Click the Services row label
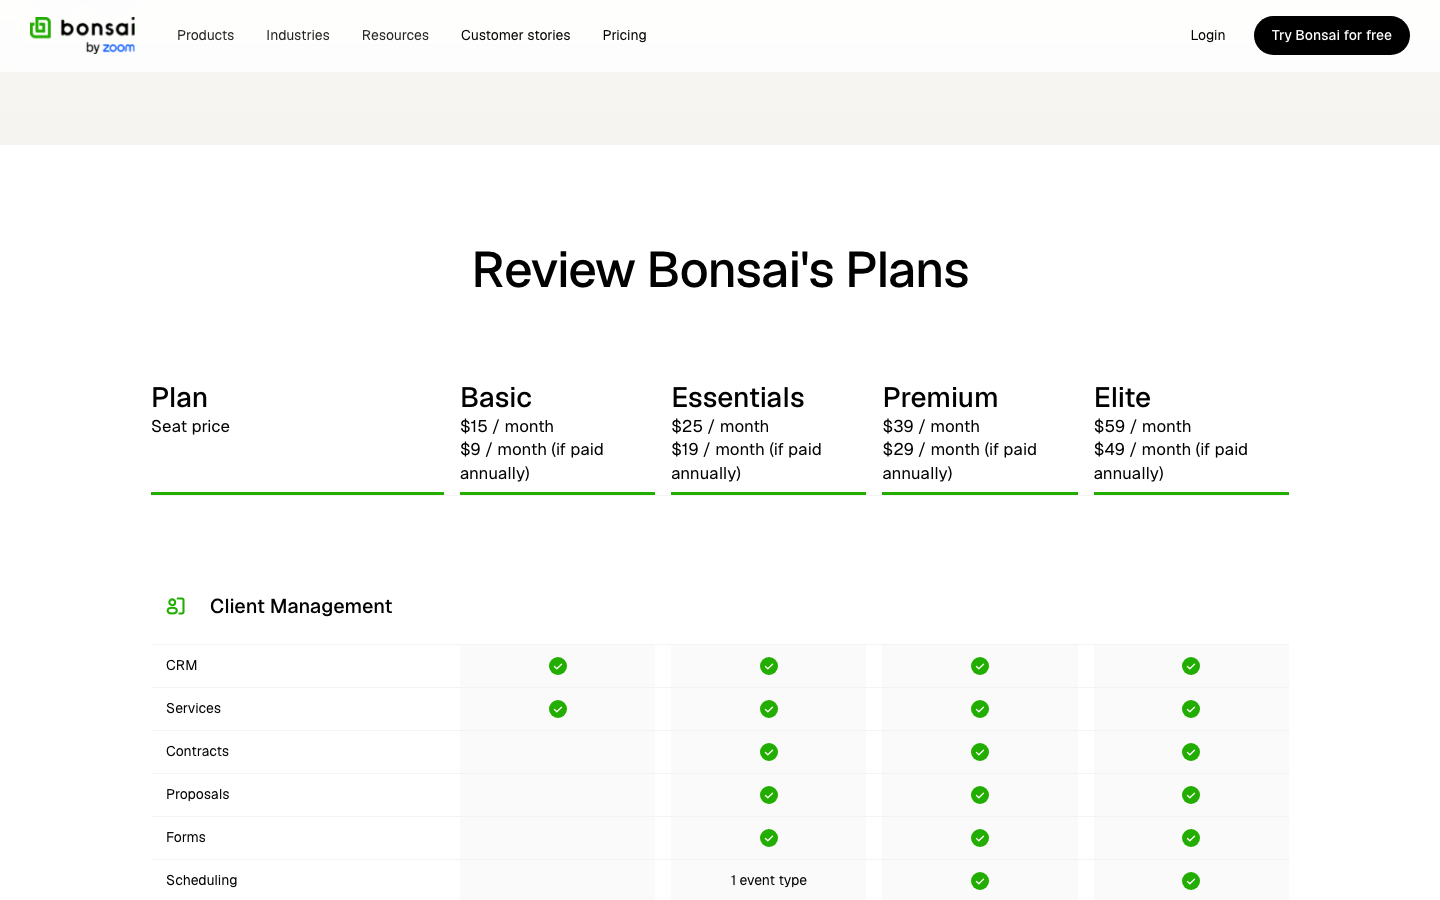This screenshot has width=1440, height=900. pyautogui.click(x=193, y=708)
